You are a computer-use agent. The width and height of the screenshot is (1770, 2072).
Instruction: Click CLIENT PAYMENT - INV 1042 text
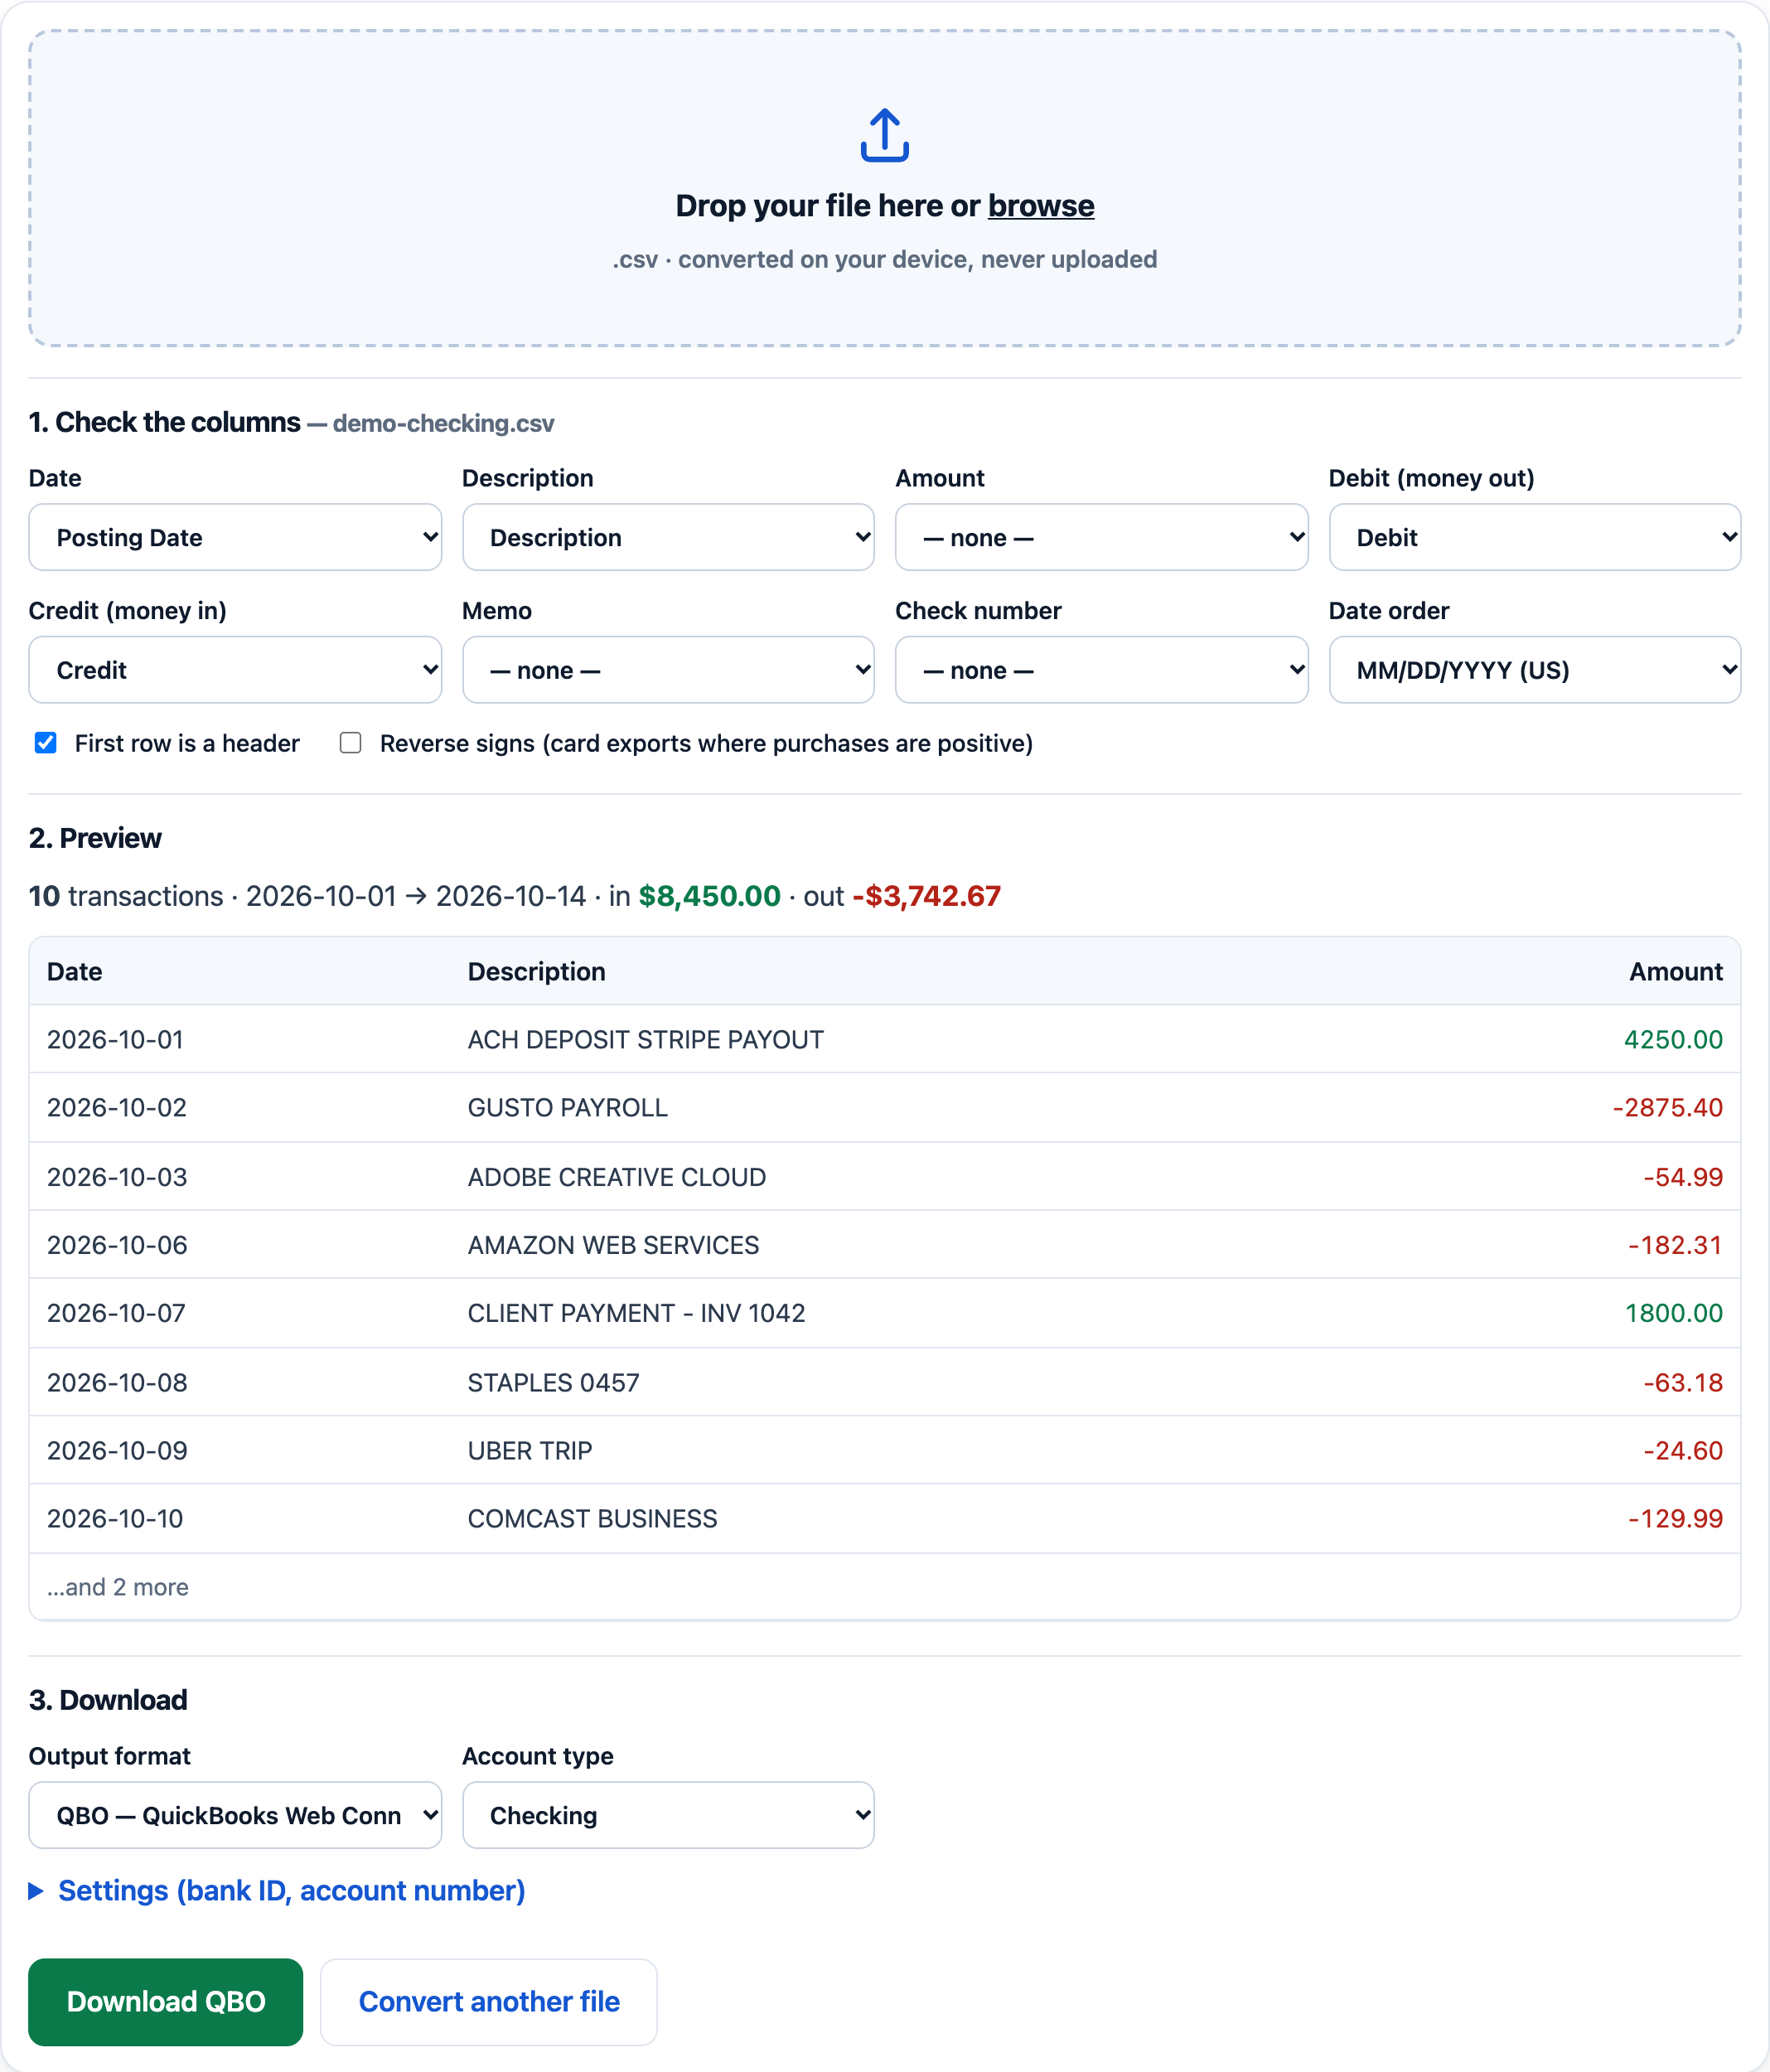tap(636, 1313)
